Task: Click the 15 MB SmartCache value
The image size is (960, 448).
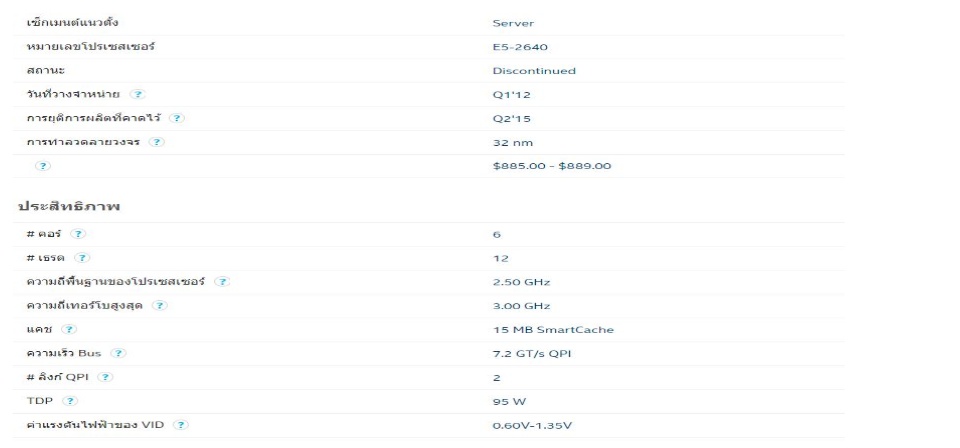Action: coord(553,330)
